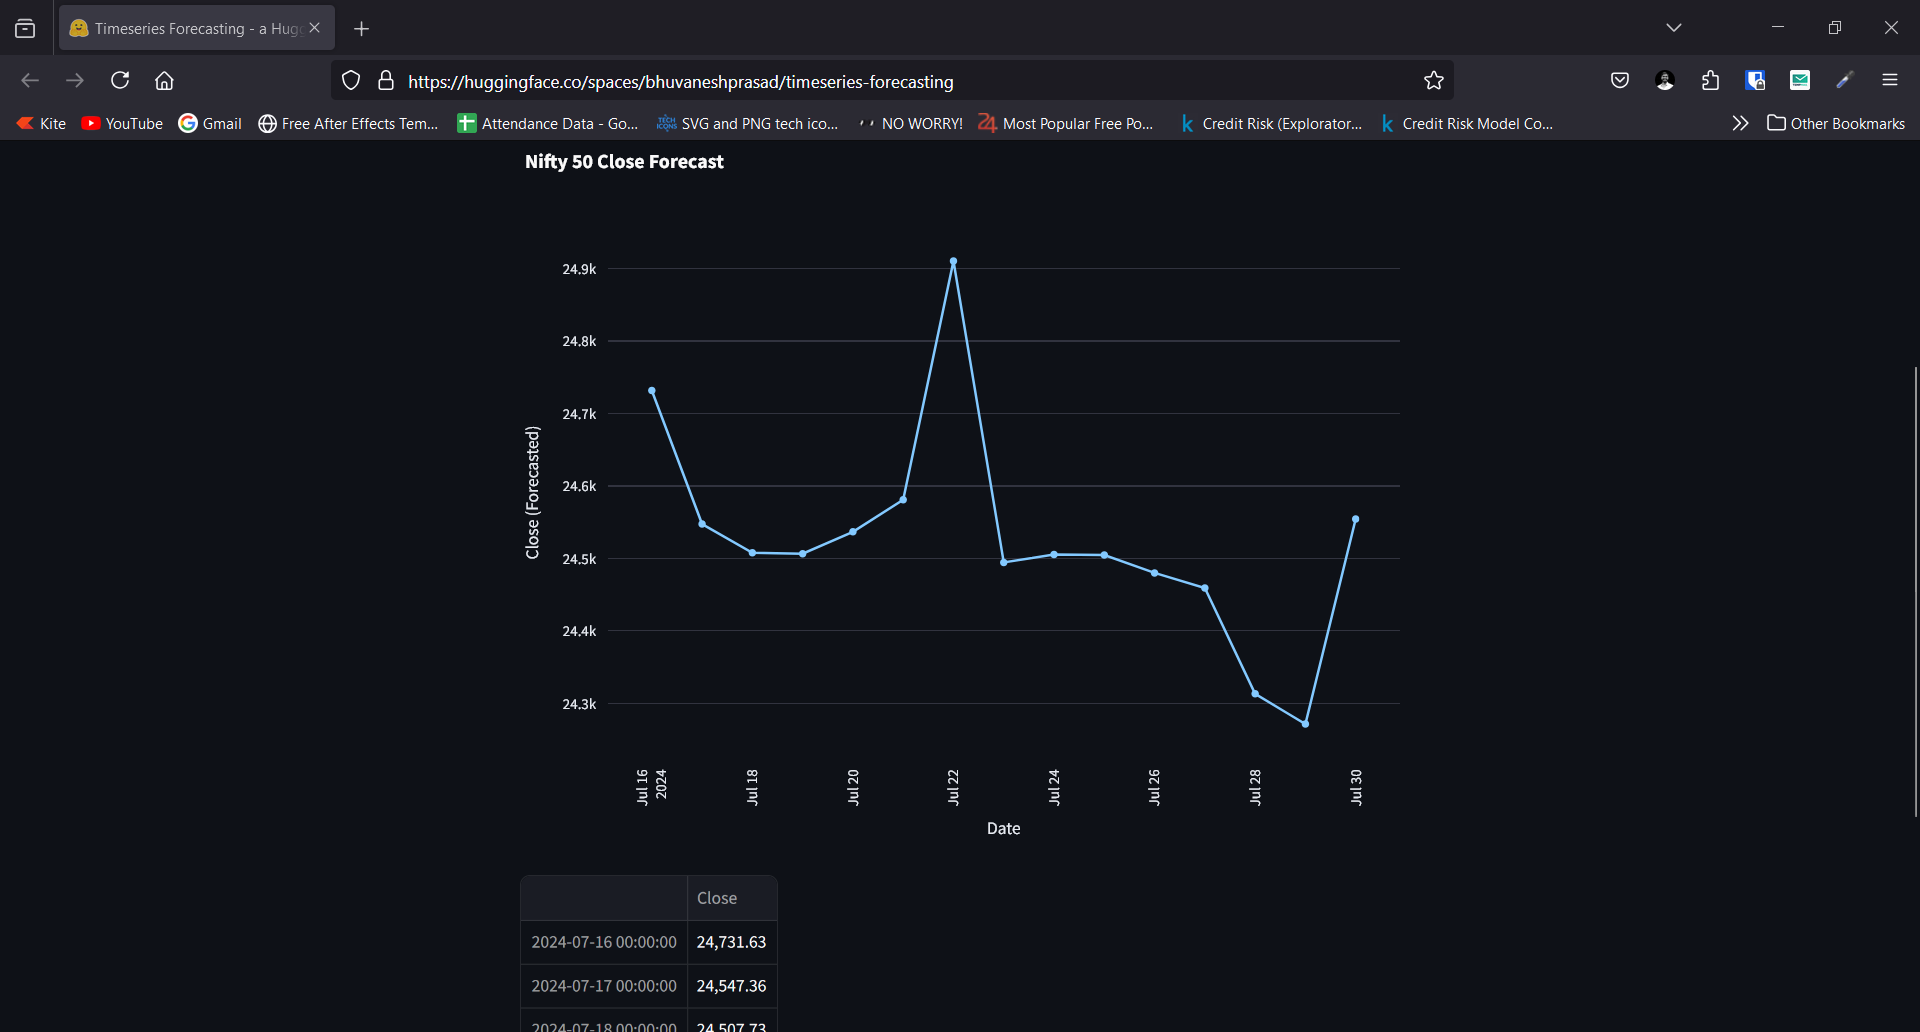Go back to previous page
This screenshot has width=1920, height=1032.
click(x=30, y=81)
